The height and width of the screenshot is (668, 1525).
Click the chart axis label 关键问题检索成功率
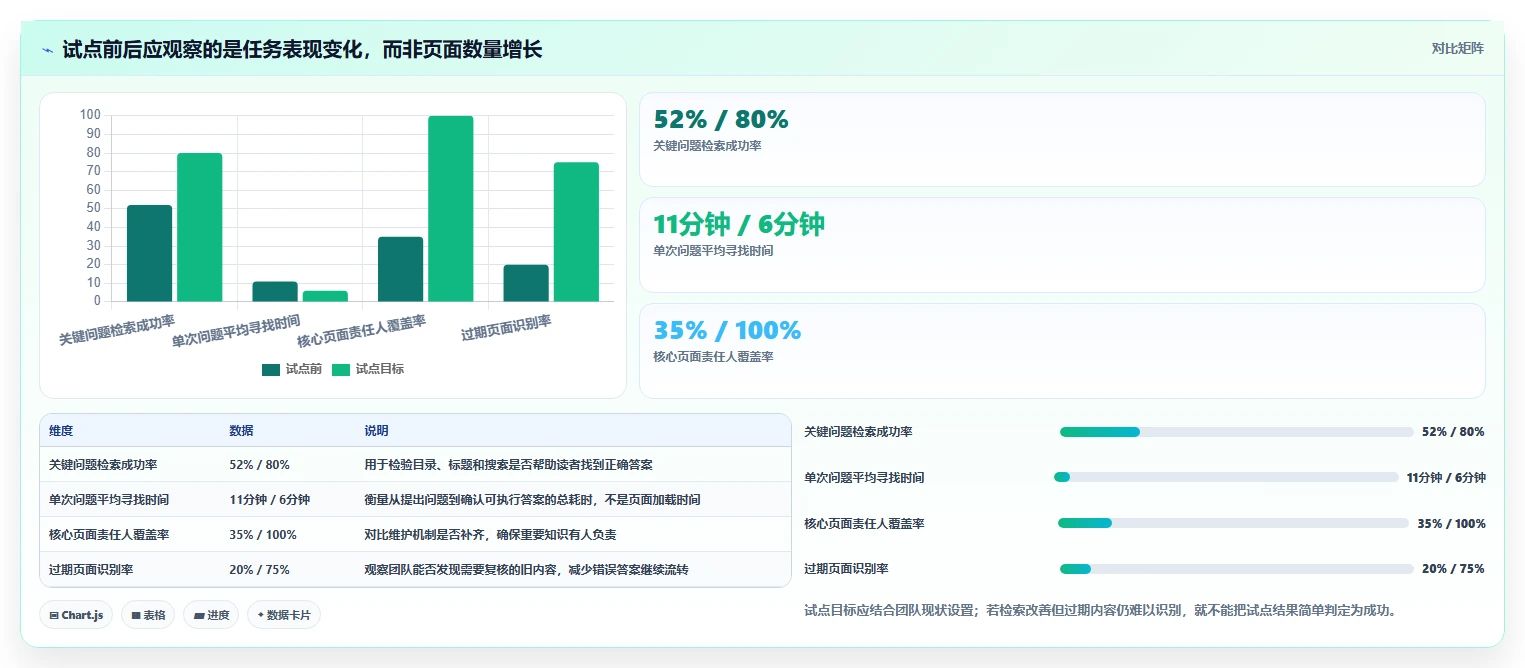click(117, 330)
